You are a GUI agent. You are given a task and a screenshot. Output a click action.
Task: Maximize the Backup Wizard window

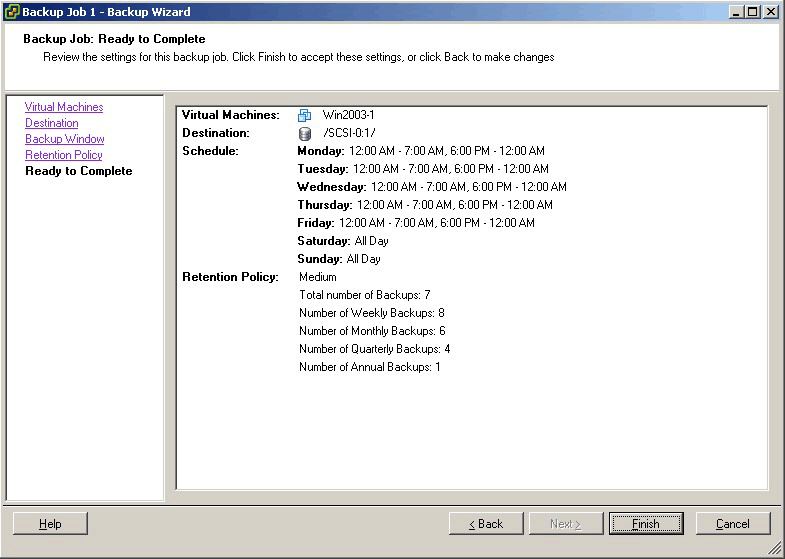(753, 12)
